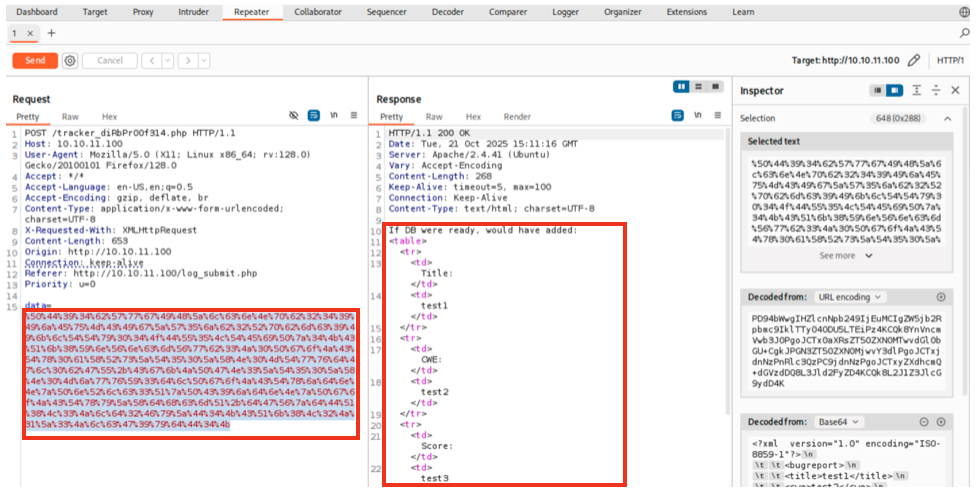The width and height of the screenshot is (978, 497).
Task: Switch Inspector to list layout icon
Action: point(878,90)
